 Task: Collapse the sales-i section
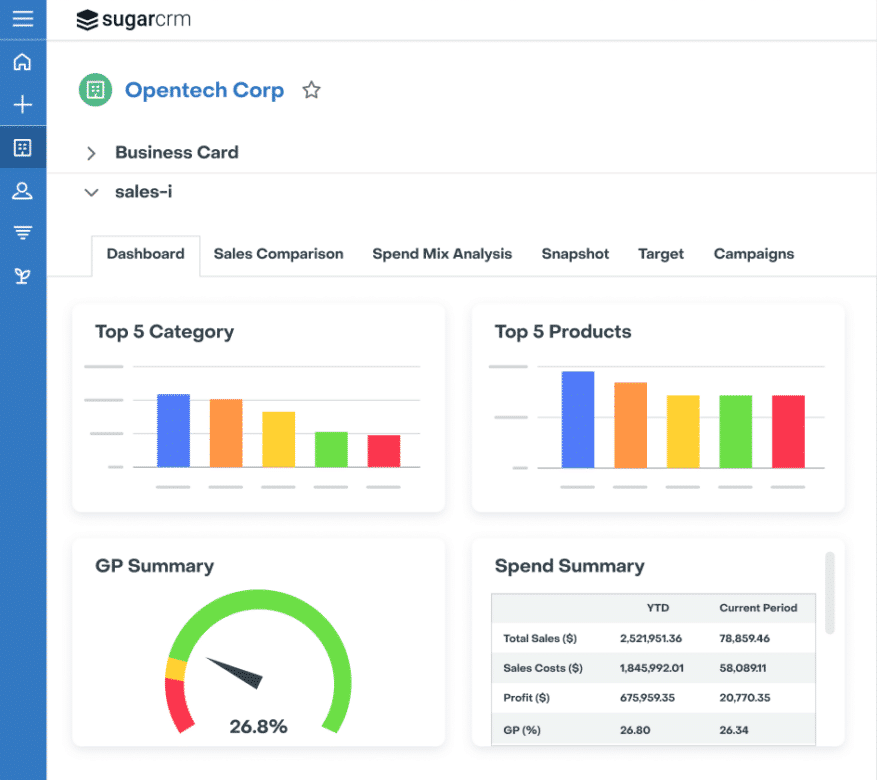tap(91, 192)
